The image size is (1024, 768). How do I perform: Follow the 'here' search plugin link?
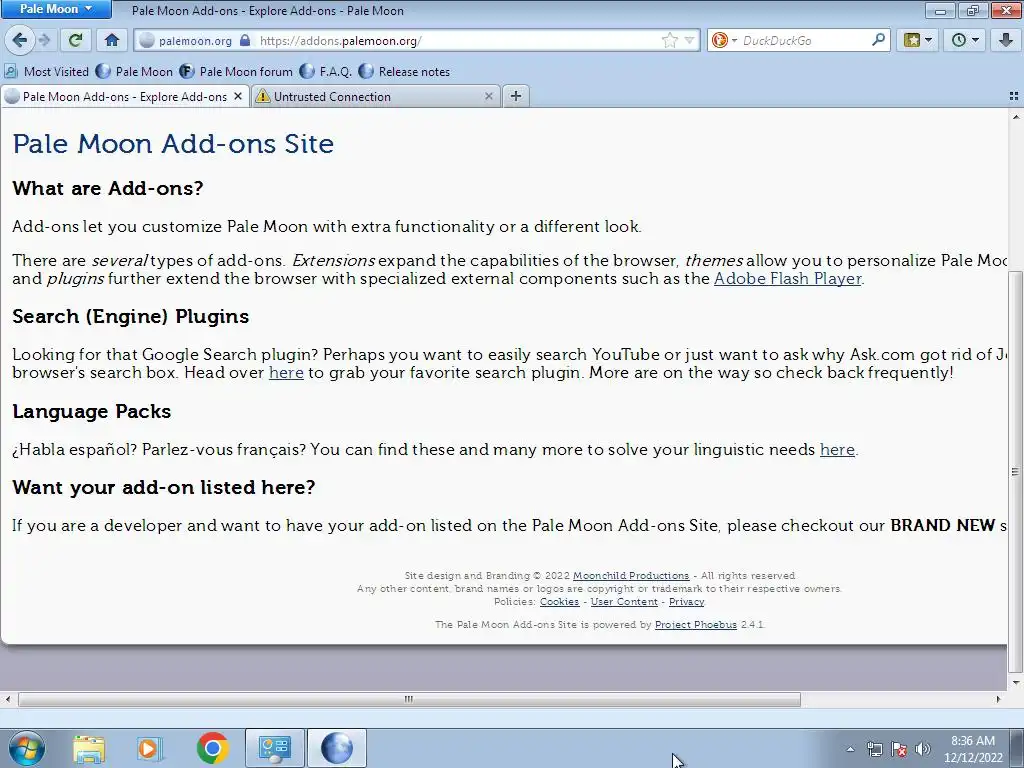(x=286, y=373)
